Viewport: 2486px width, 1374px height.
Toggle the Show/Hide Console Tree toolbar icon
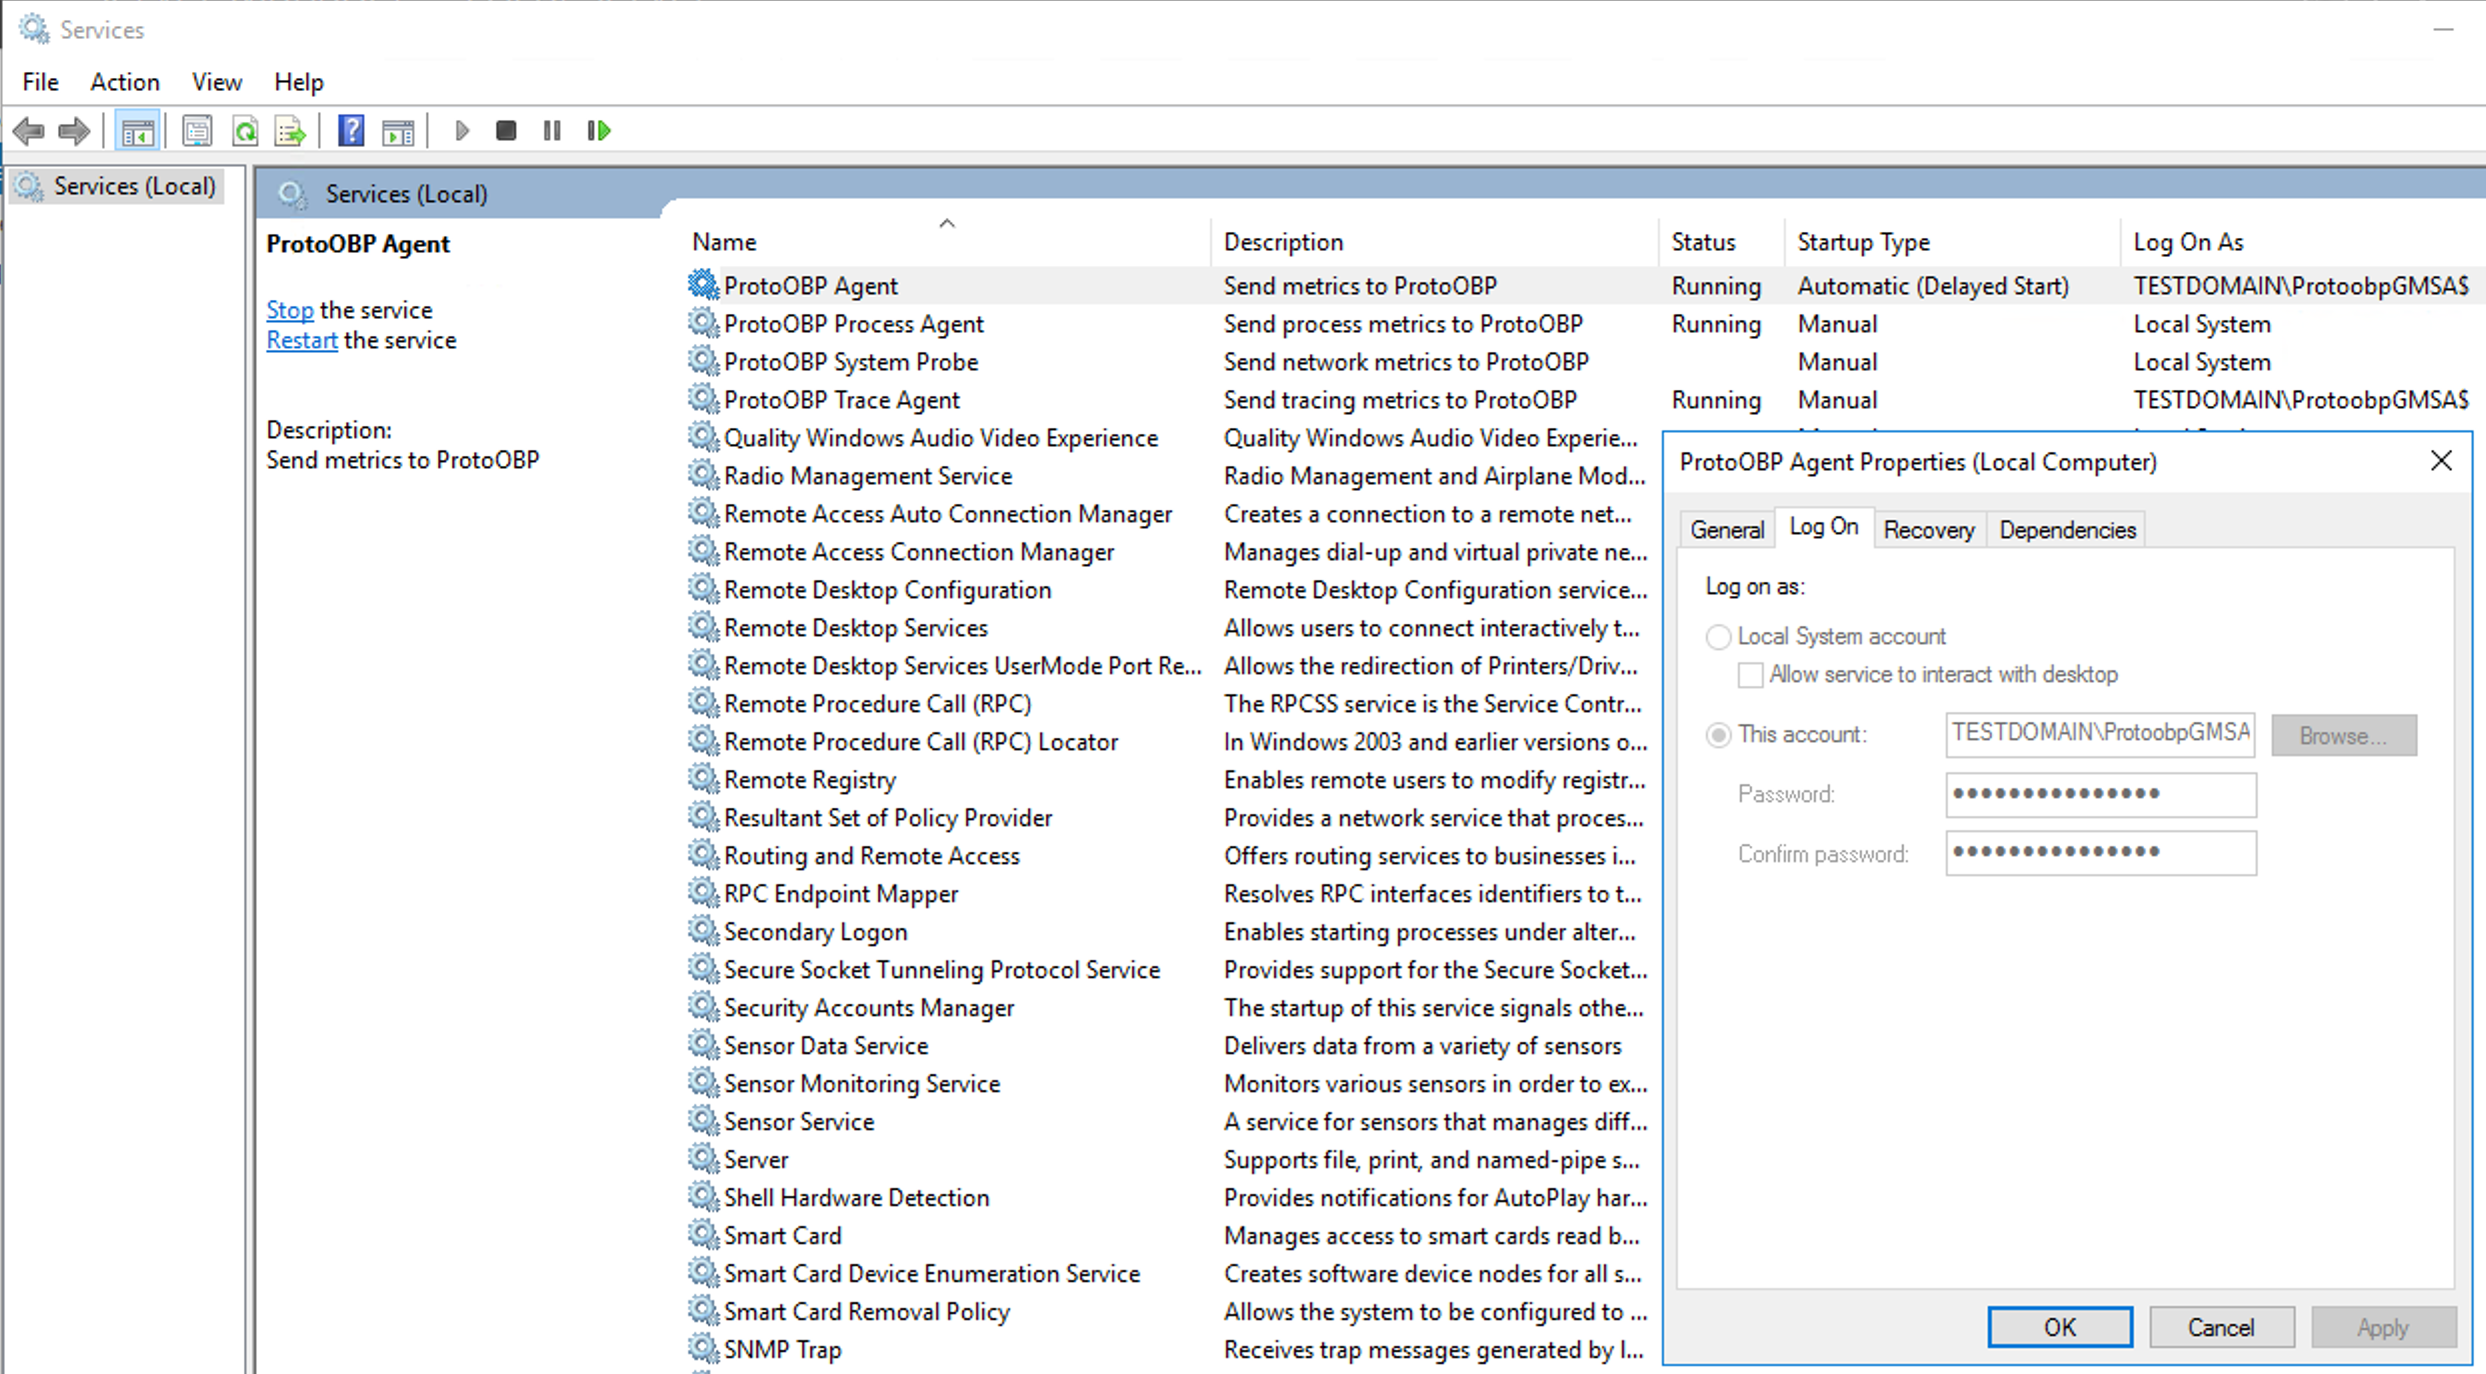point(138,131)
